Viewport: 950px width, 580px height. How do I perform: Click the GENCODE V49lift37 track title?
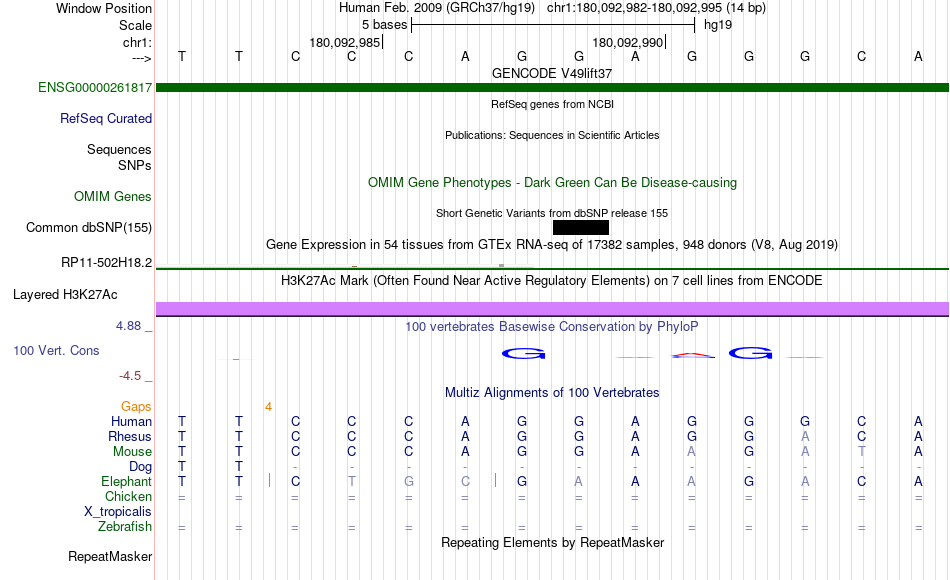pos(552,73)
